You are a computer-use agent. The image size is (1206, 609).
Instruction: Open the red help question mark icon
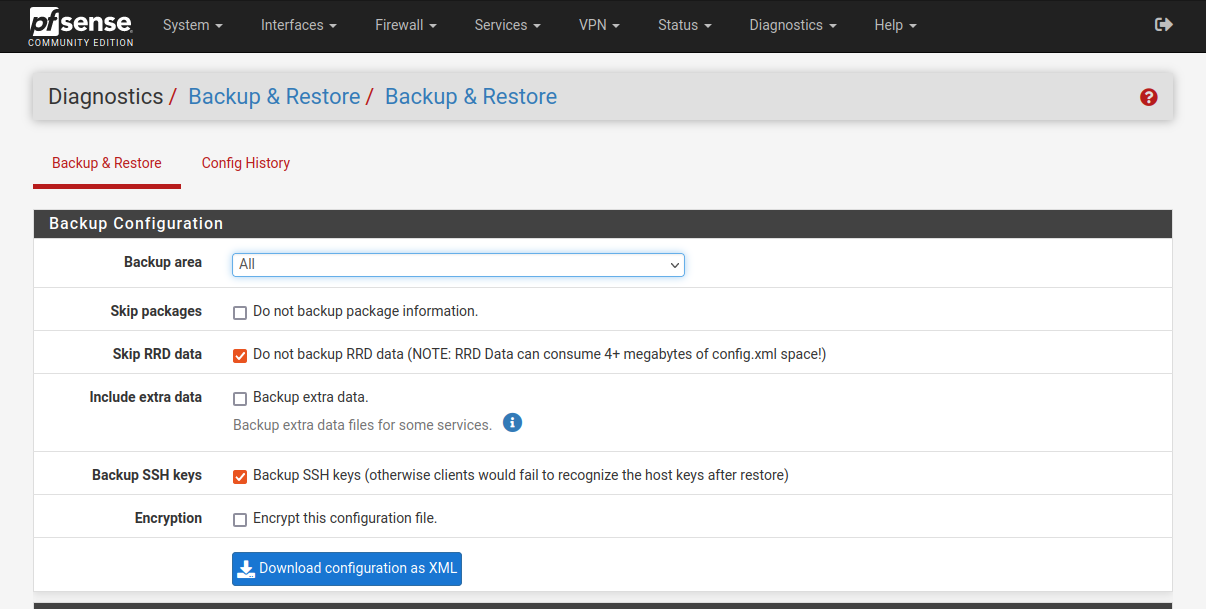(x=1148, y=97)
